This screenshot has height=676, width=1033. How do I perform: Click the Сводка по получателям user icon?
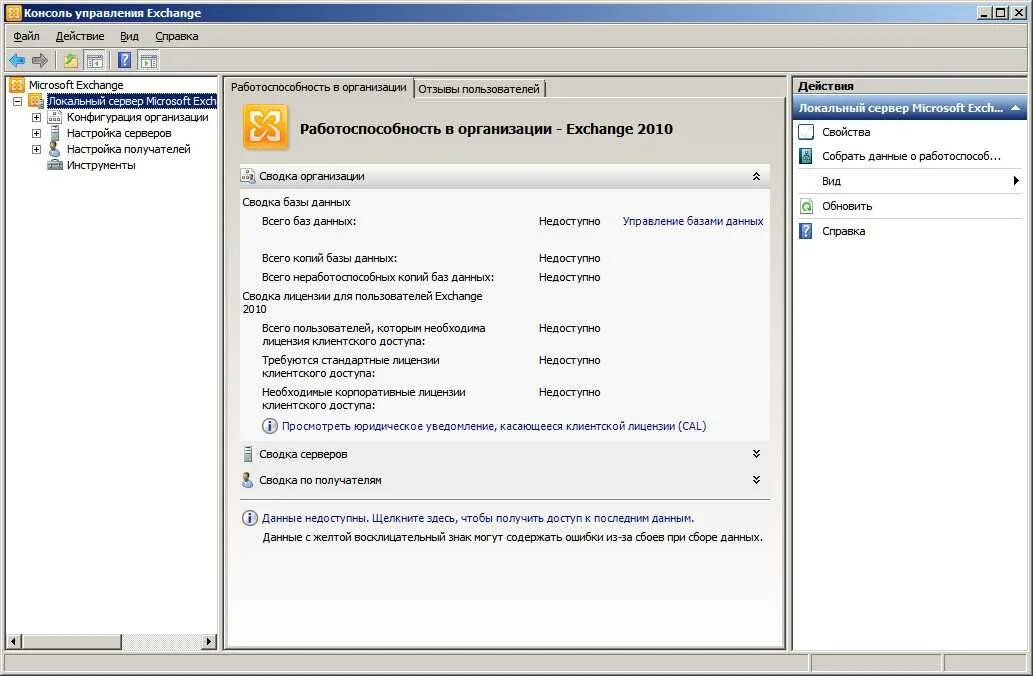(248, 480)
